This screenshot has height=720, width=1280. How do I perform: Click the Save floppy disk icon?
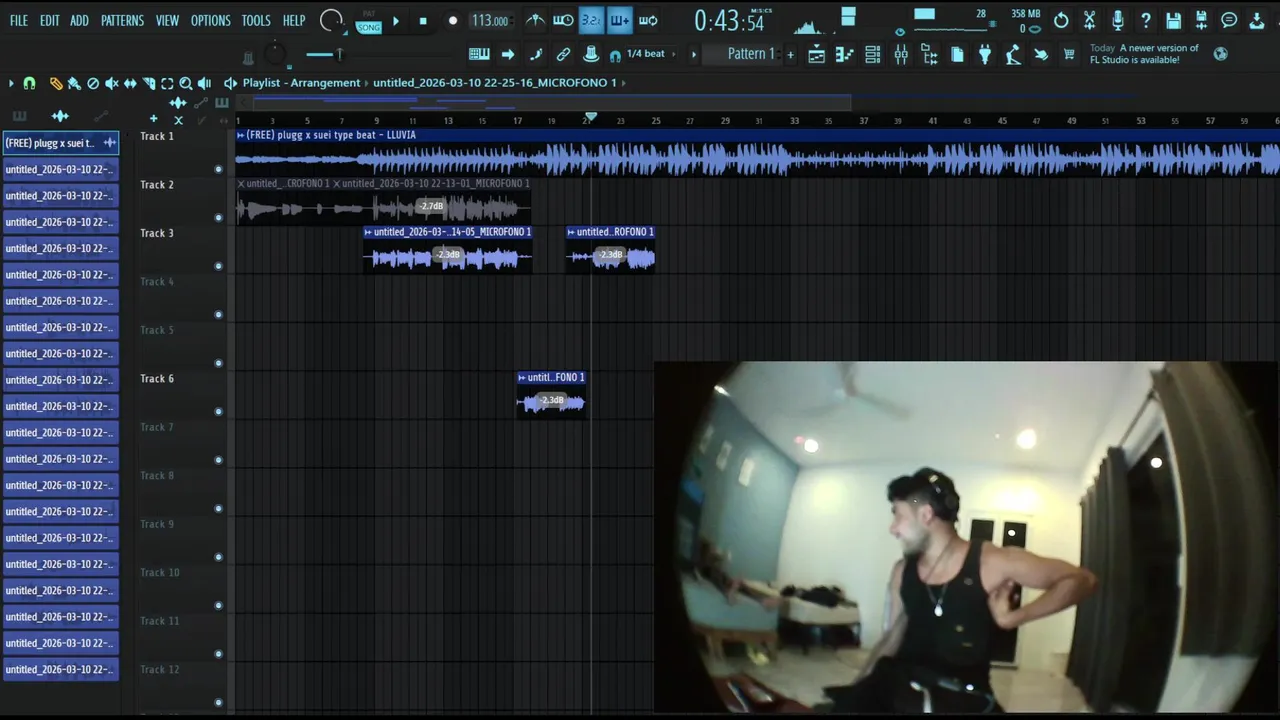1173,20
